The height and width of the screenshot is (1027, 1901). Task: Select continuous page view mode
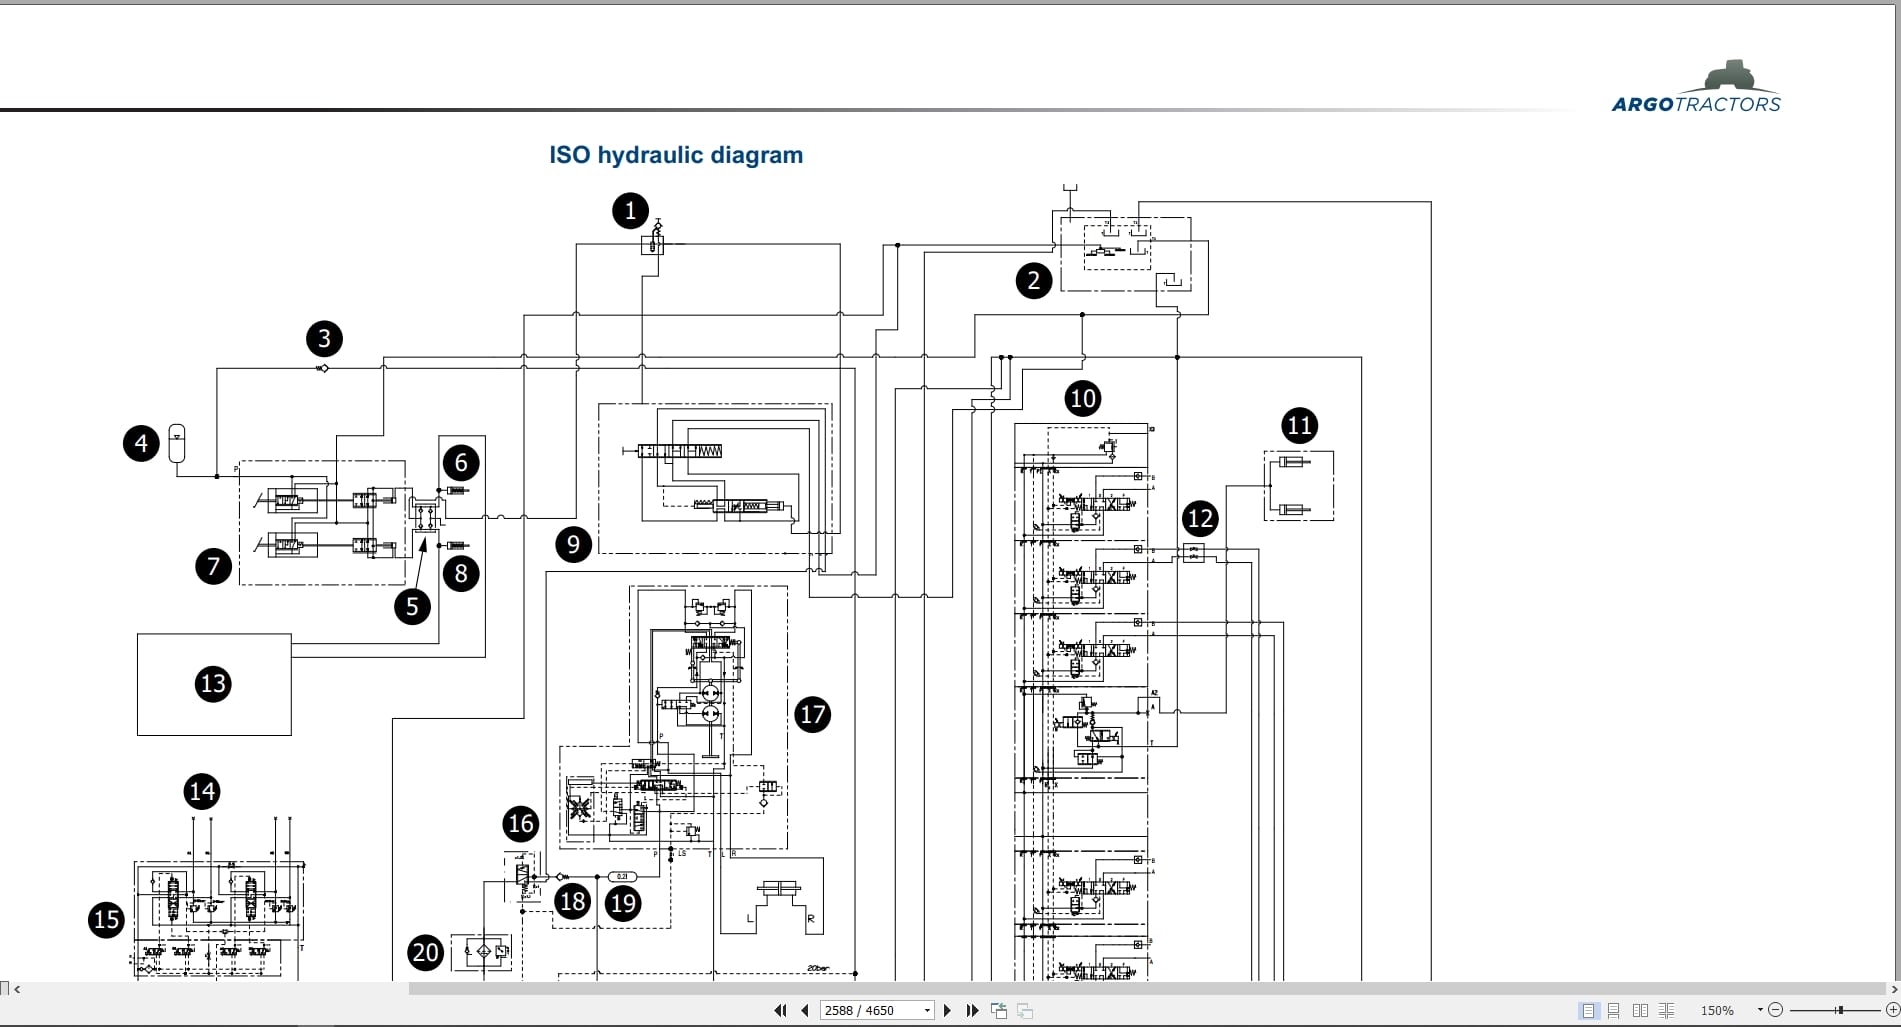(1614, 1010)
